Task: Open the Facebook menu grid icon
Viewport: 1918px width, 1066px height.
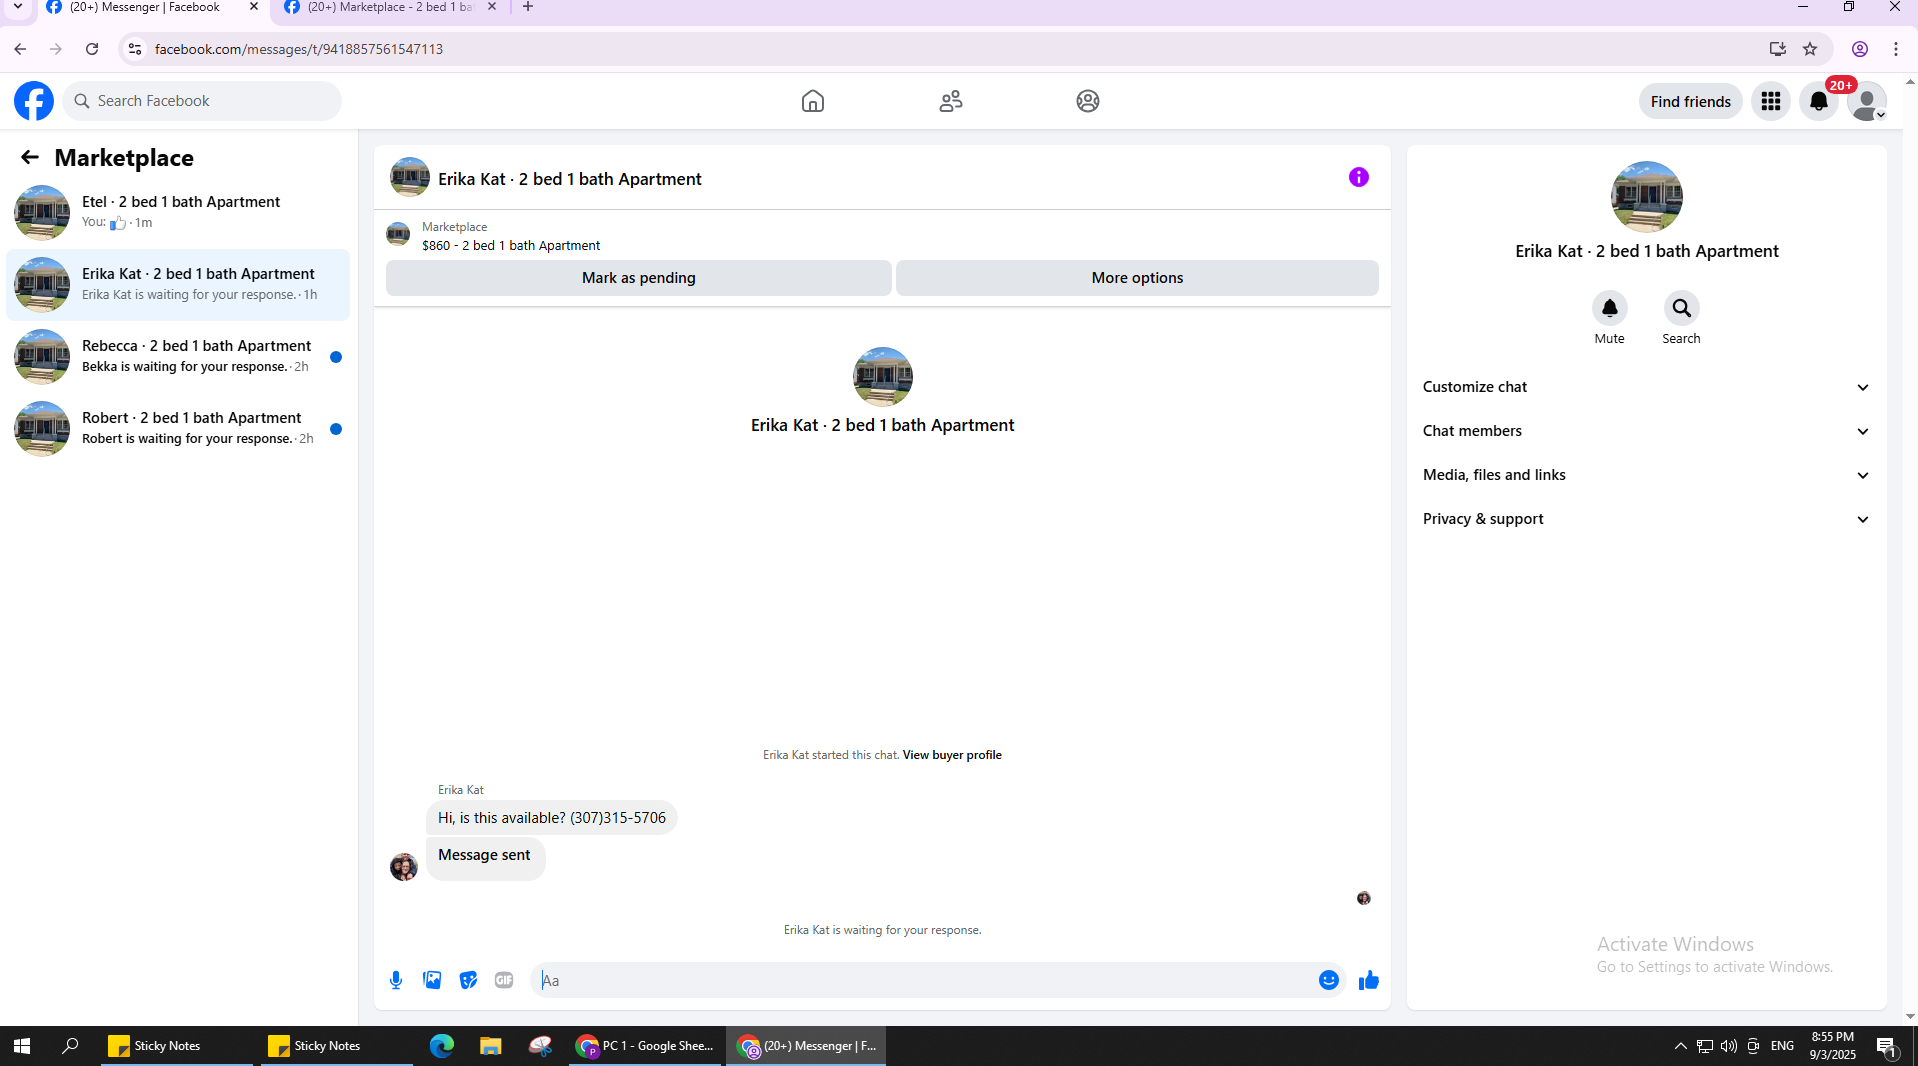Action: (x=1771, y=101)
